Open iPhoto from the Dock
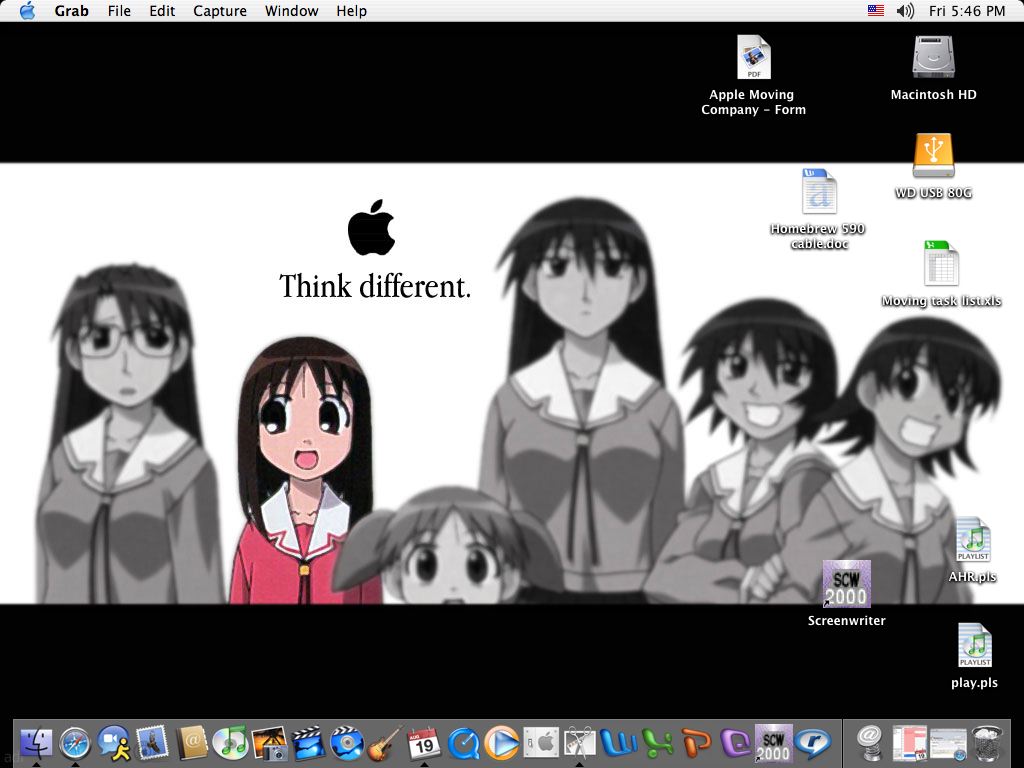This screenshot has height=768, width=1024. 269,743
